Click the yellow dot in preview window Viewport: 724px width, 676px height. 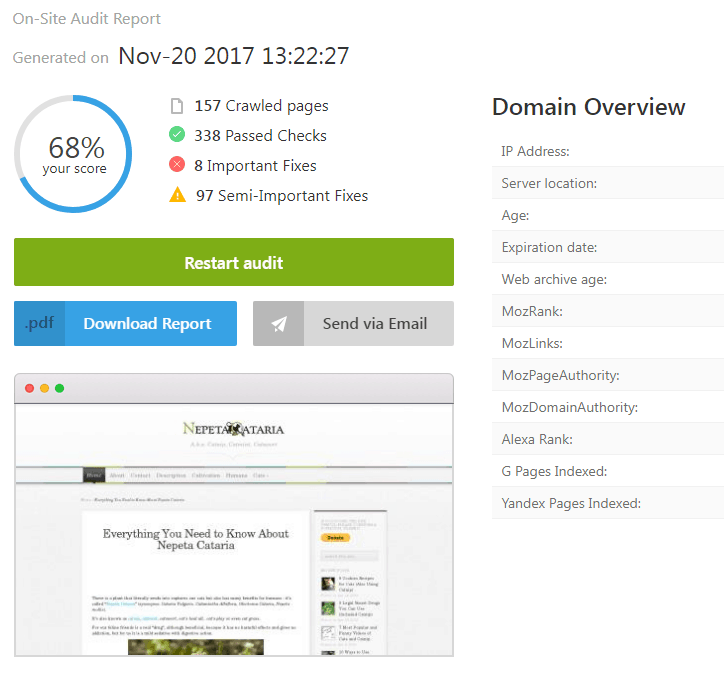click(x=45, y=388)
